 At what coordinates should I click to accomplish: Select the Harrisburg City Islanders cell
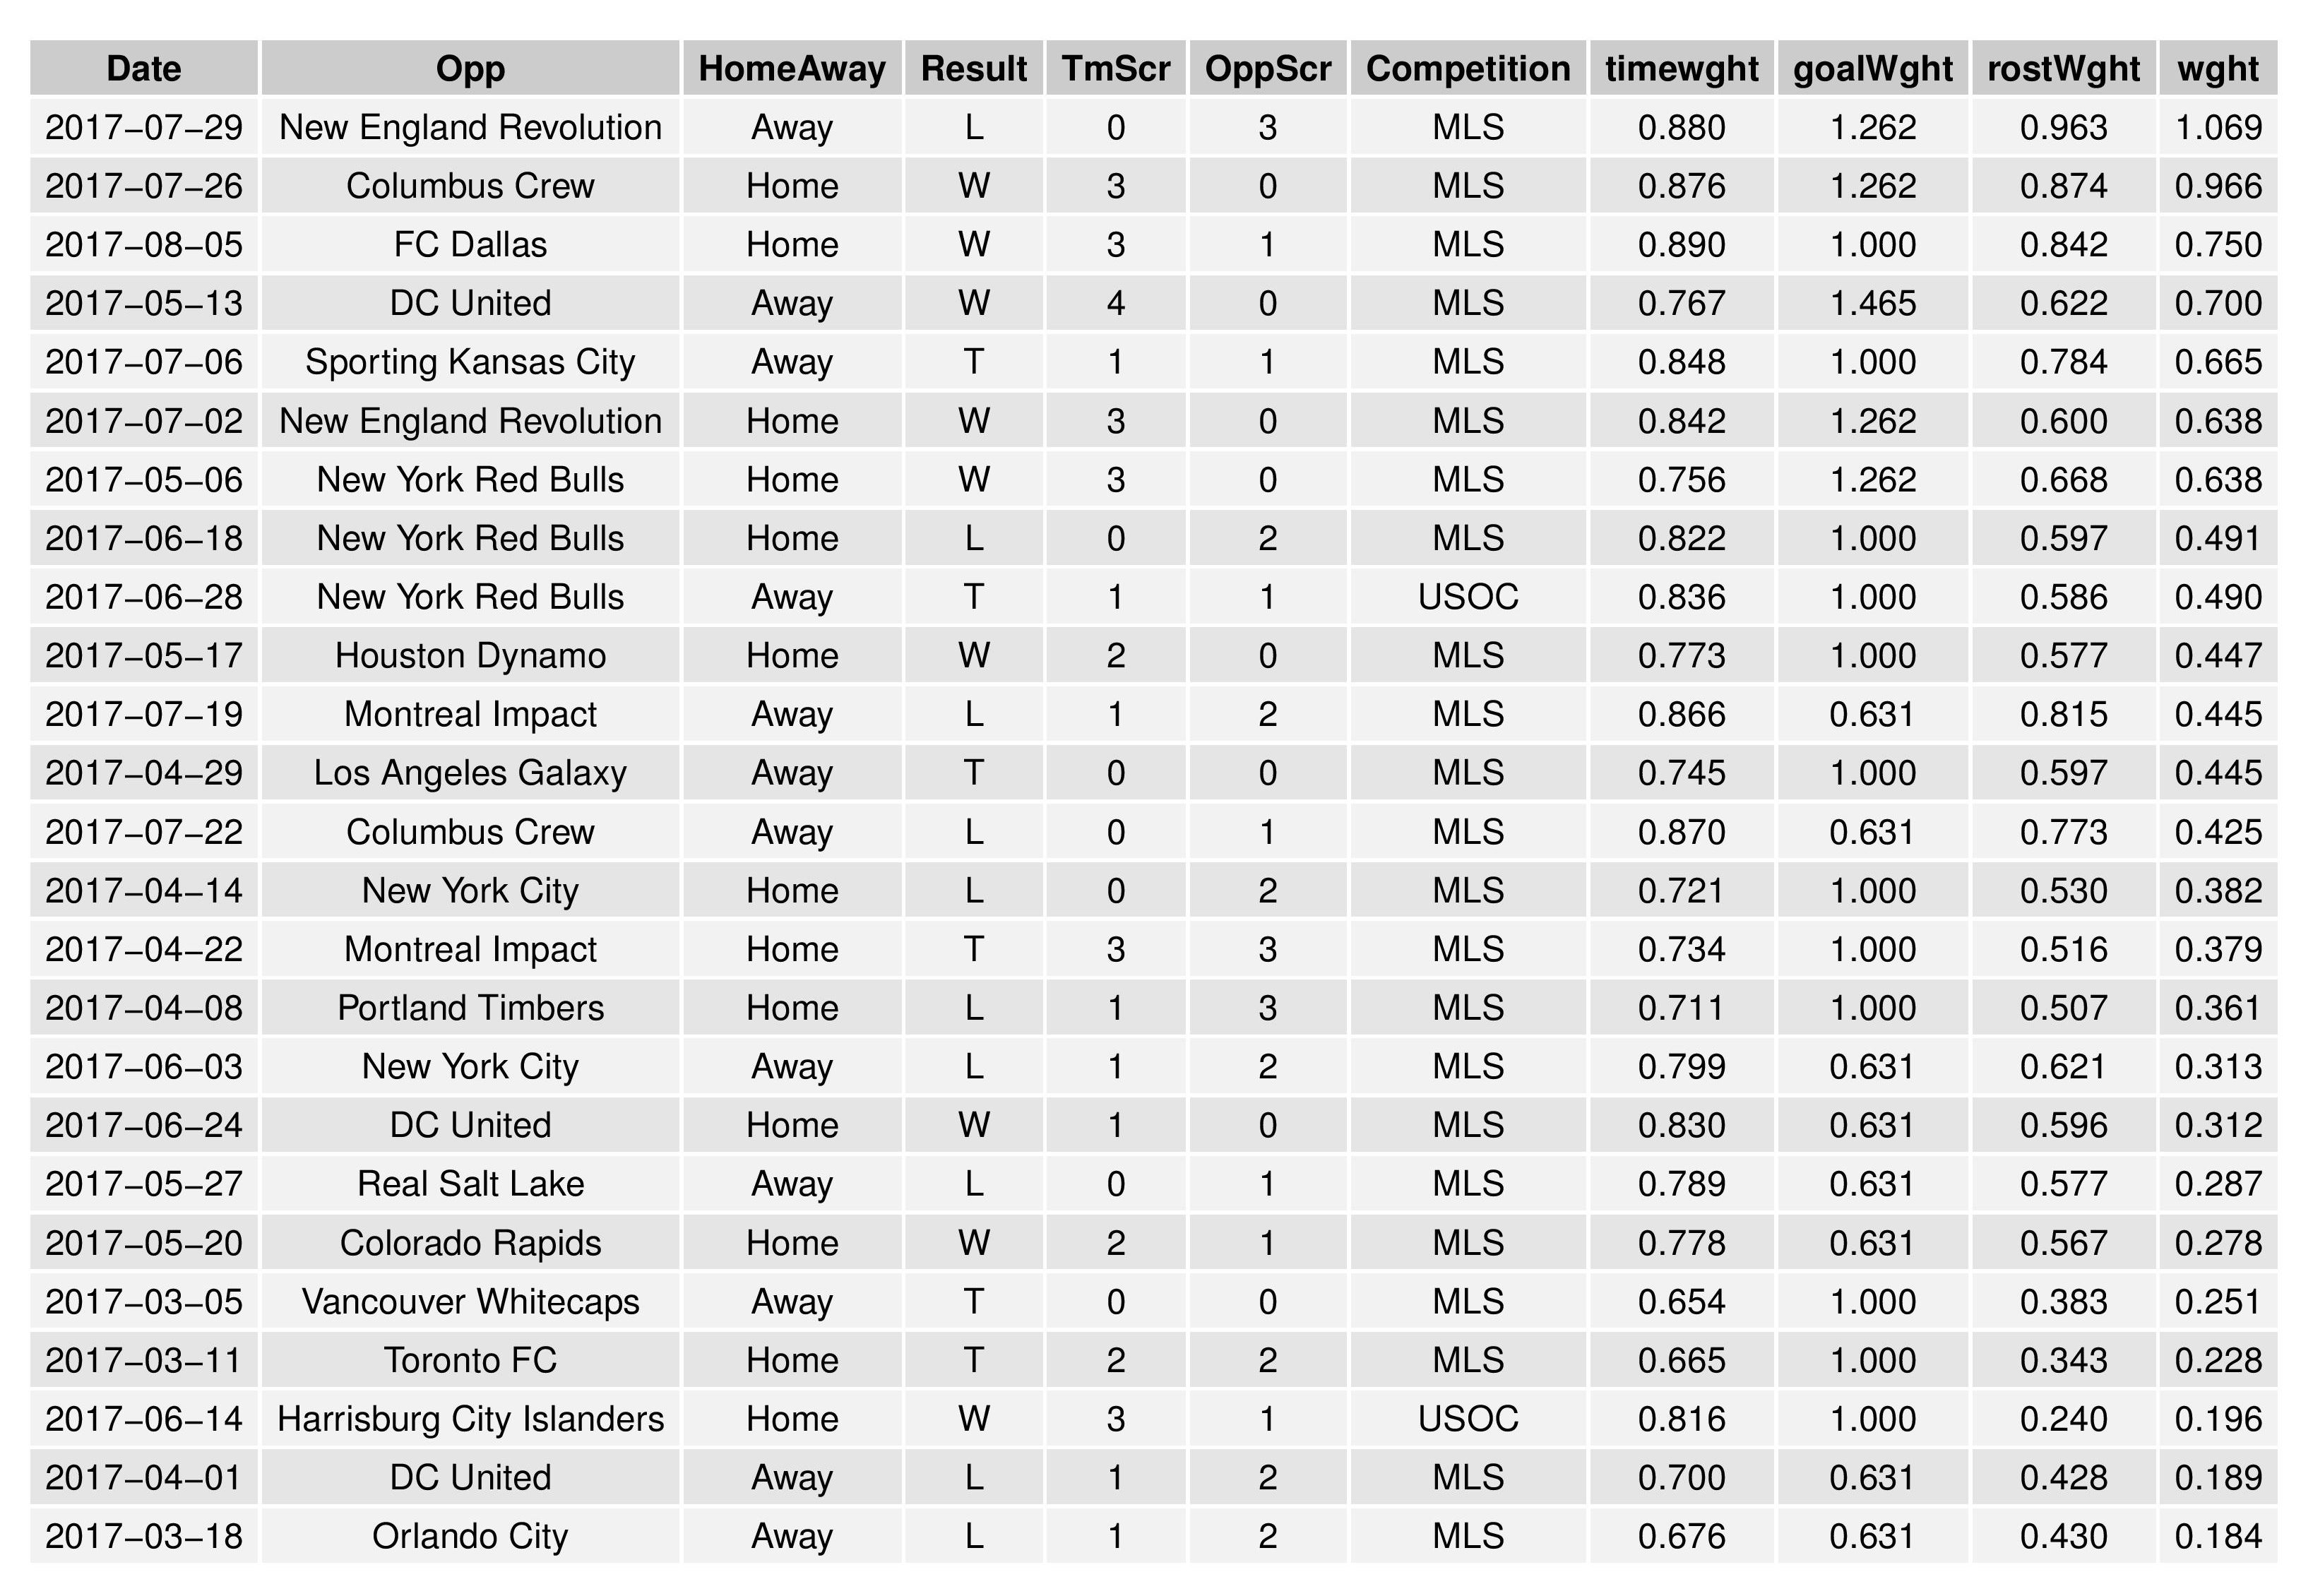pos(470,1419)
